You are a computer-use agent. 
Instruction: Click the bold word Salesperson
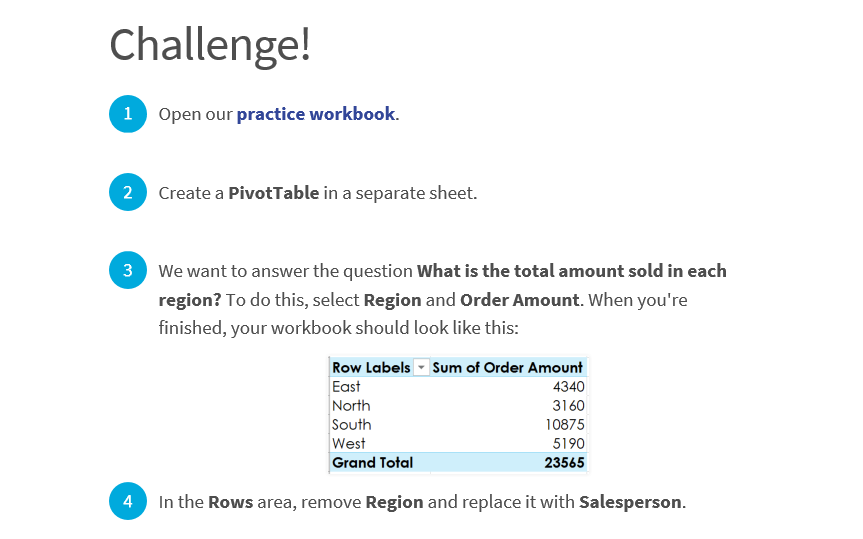630,502
